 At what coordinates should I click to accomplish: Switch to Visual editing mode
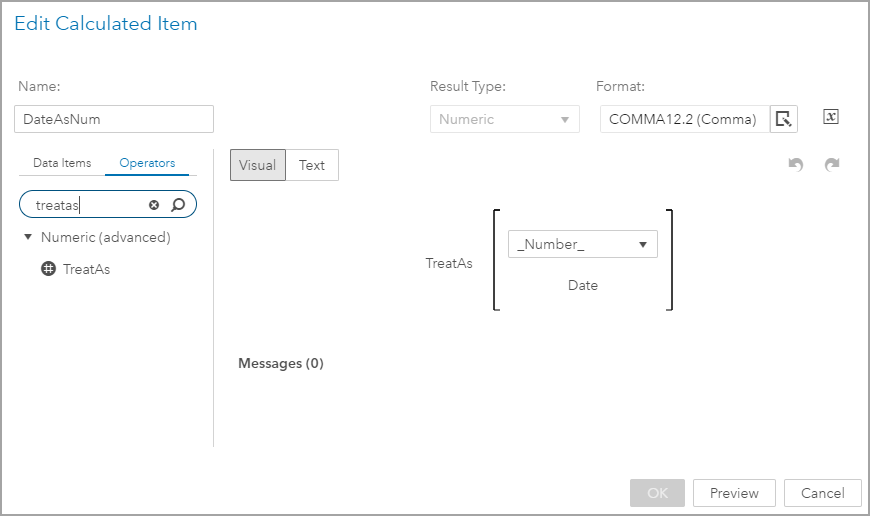pyautogui.click(x=258, y=165)
